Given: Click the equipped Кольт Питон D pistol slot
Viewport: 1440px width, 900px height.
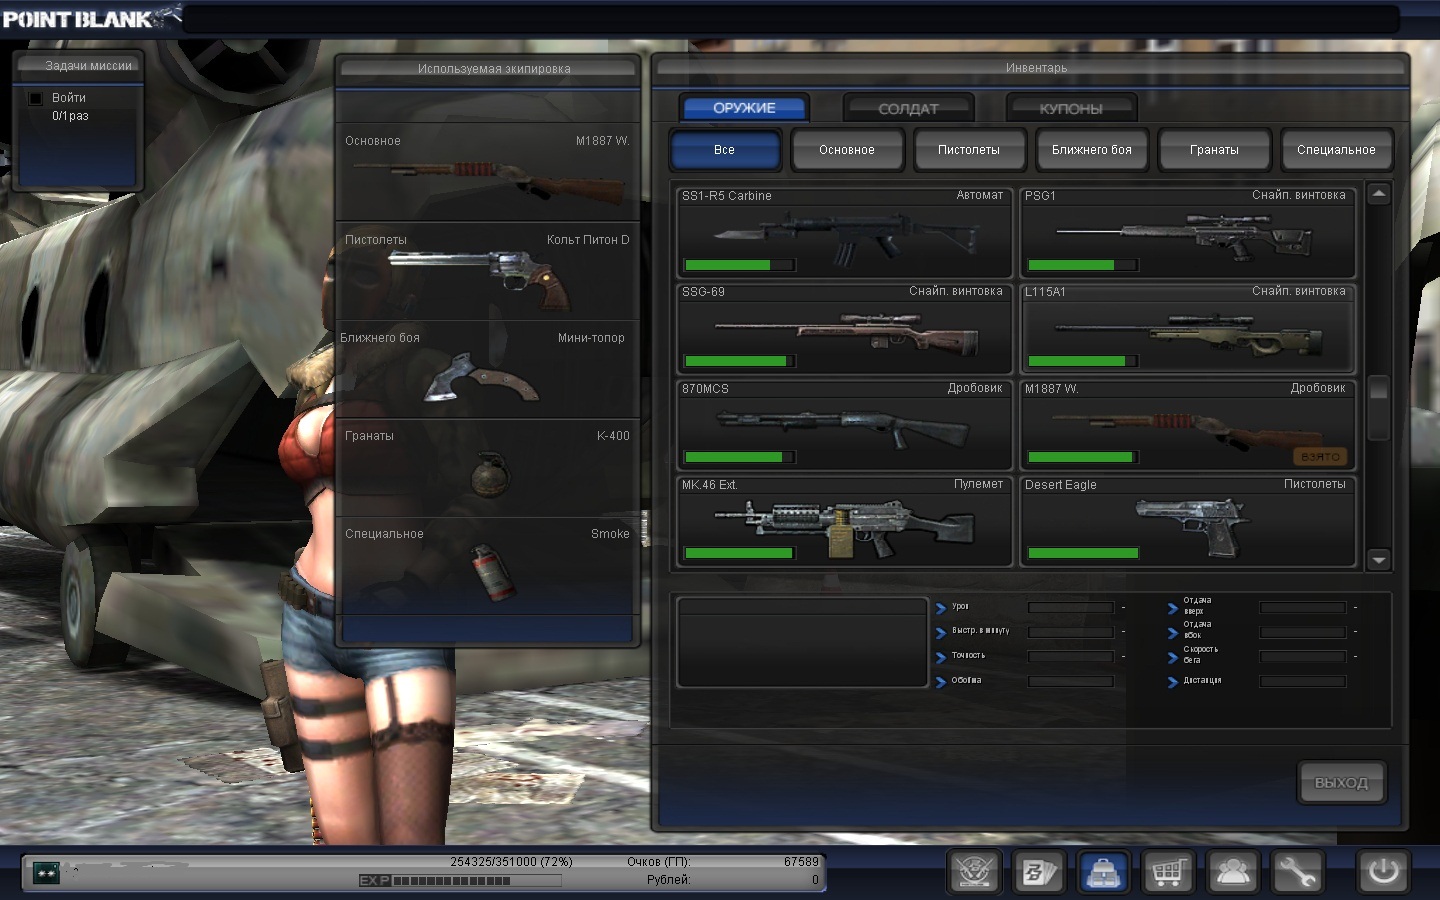Looking at the screenshot, I should click(x=487, y=270).
